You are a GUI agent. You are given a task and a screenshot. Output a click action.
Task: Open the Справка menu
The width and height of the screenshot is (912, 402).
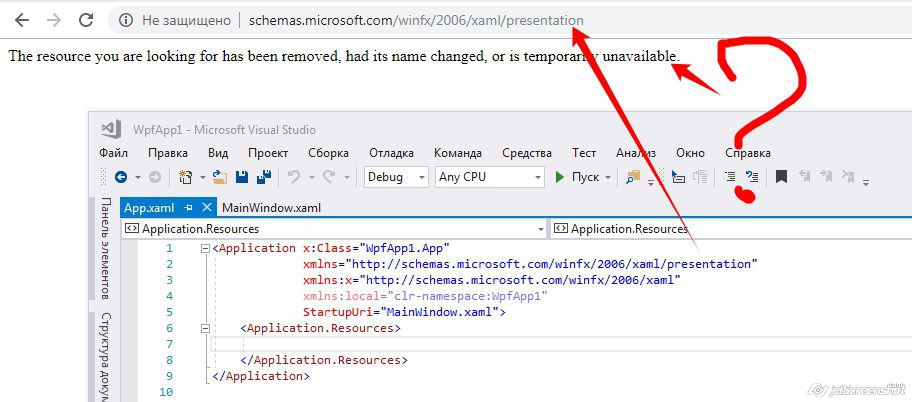pyautogui.click(x=748, y=153)
